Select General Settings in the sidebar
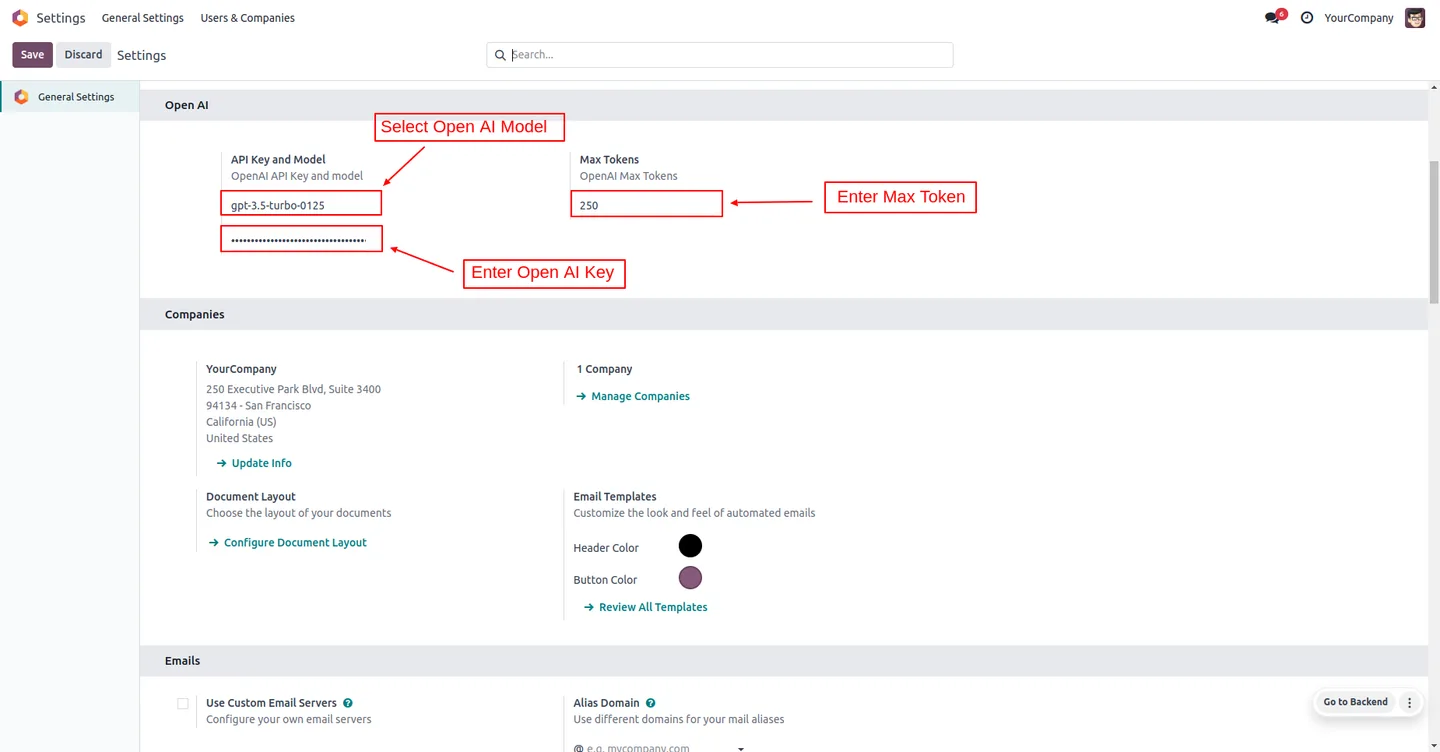This screenshot has height=752, width=1440. click(70, 97)
